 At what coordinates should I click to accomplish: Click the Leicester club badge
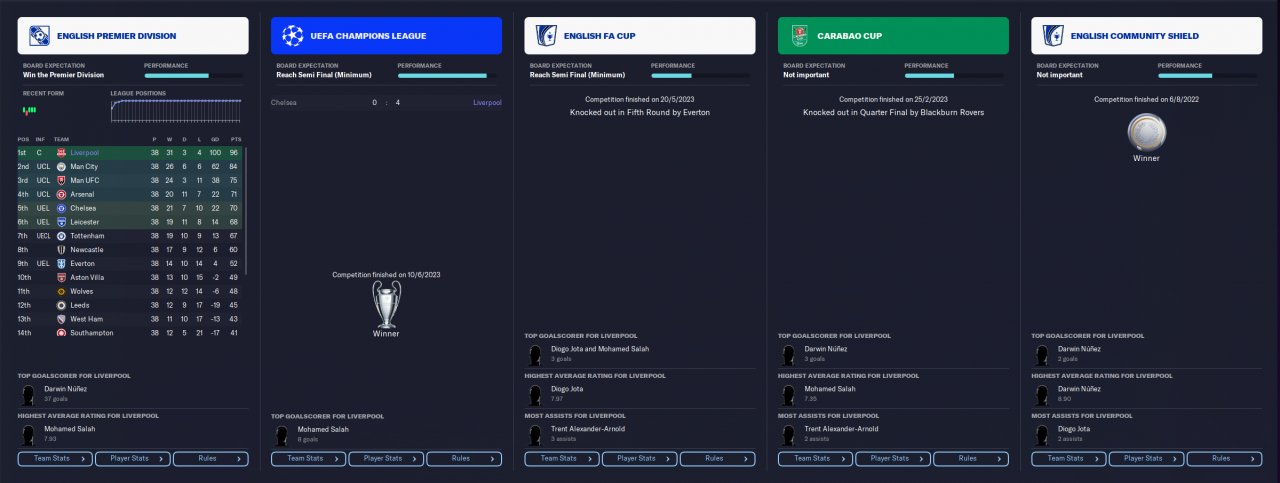pyautogui.click(x=61, y=222)
